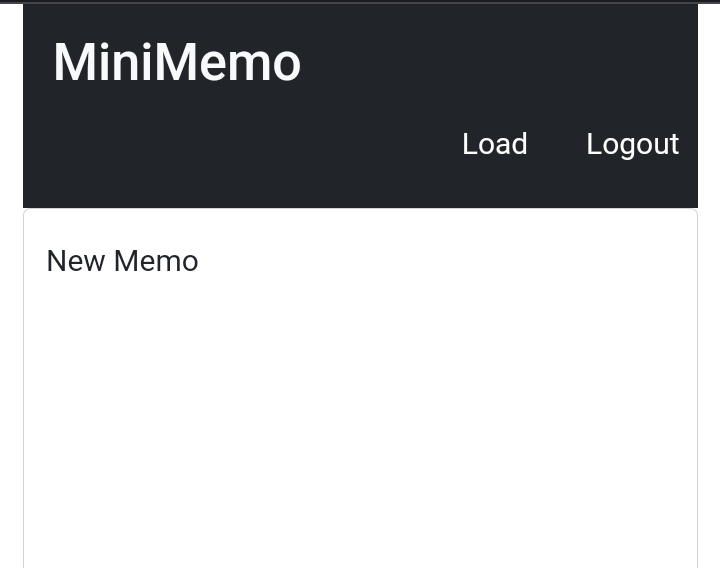Load saved memos from the navbar
This screenshot has width=720, height=568.
494,144
